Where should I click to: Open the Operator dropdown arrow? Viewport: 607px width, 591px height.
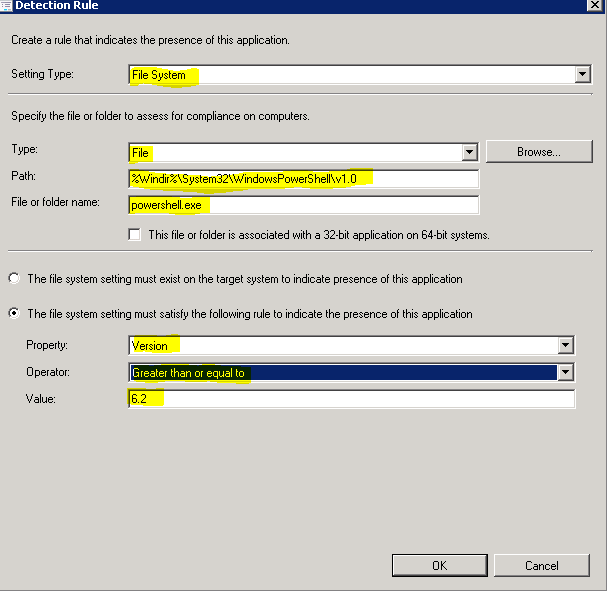coord(565,372)
